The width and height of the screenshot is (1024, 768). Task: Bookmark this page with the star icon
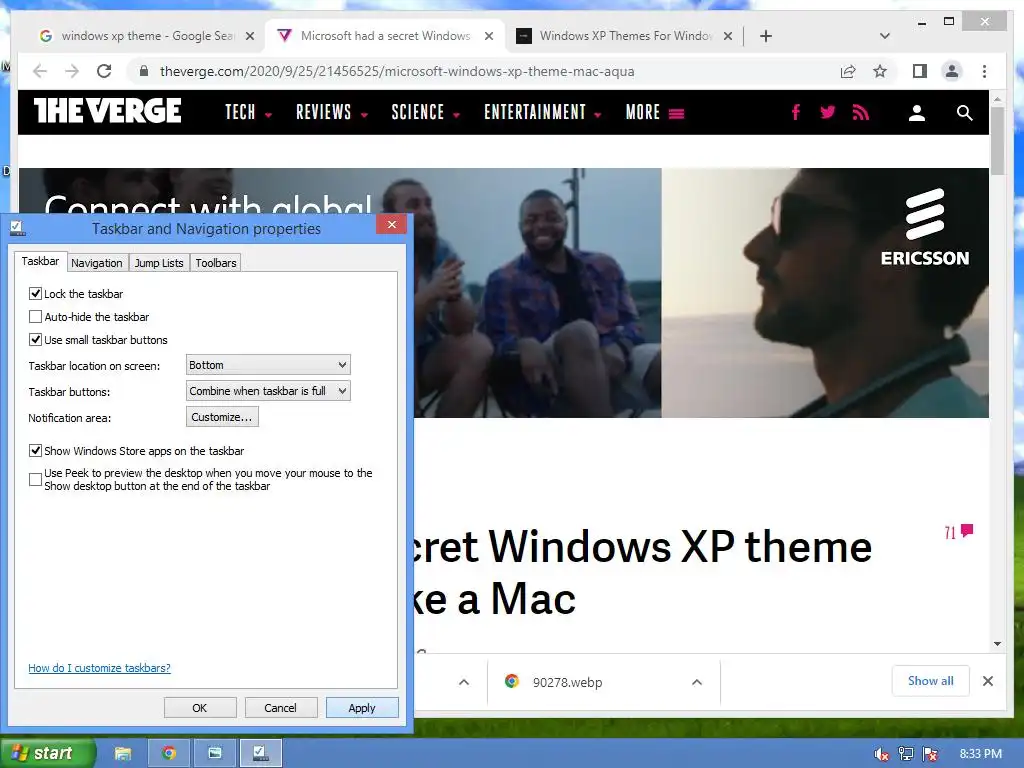[x=880, y=71]
